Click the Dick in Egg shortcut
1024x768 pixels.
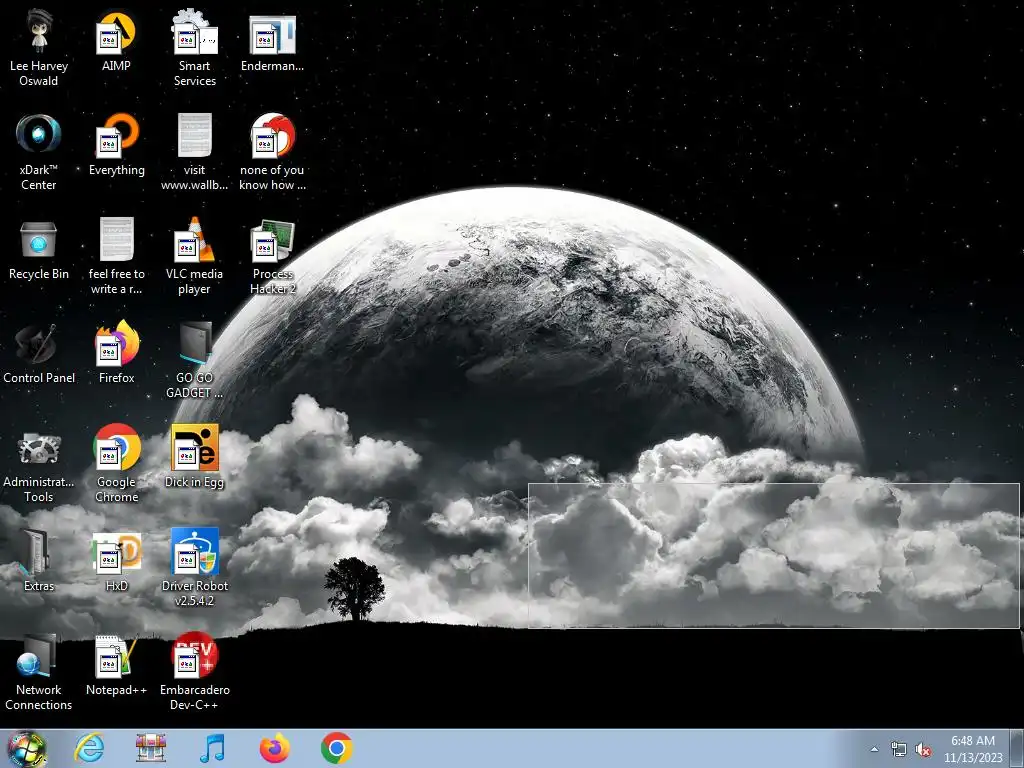(x=195, y=456)
